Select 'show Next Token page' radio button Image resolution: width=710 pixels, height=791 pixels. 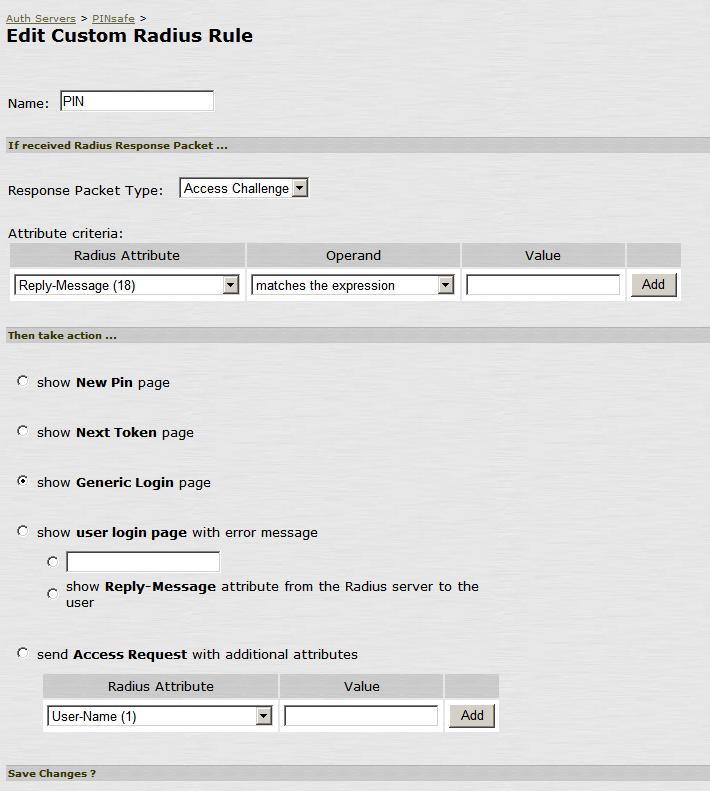[x=22, y=431]
